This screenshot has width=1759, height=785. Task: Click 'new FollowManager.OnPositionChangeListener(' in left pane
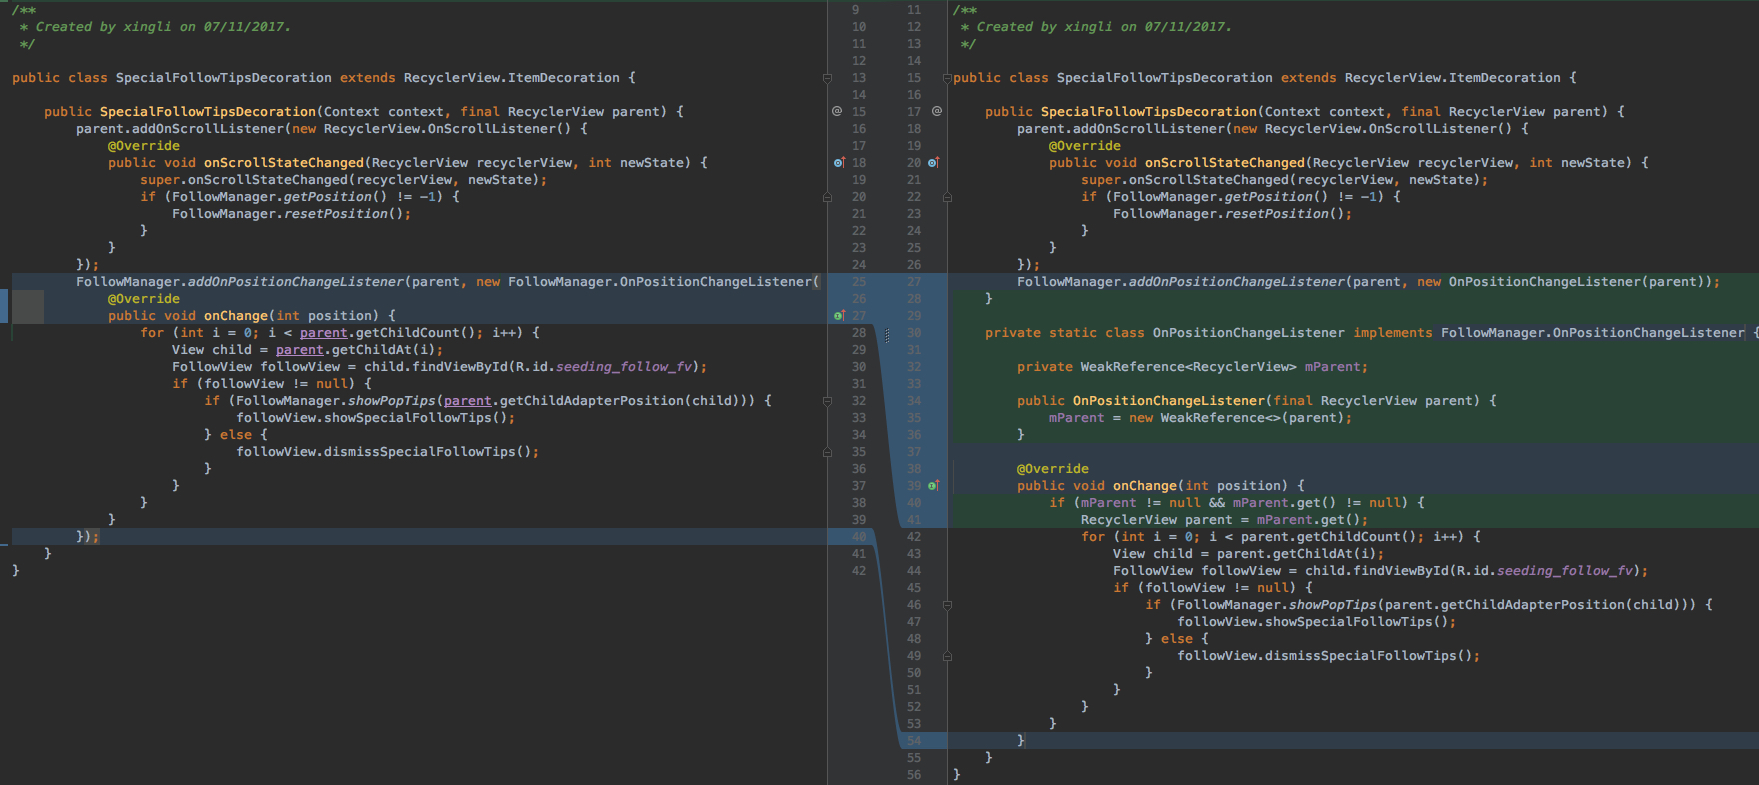[x=648, y=281]
